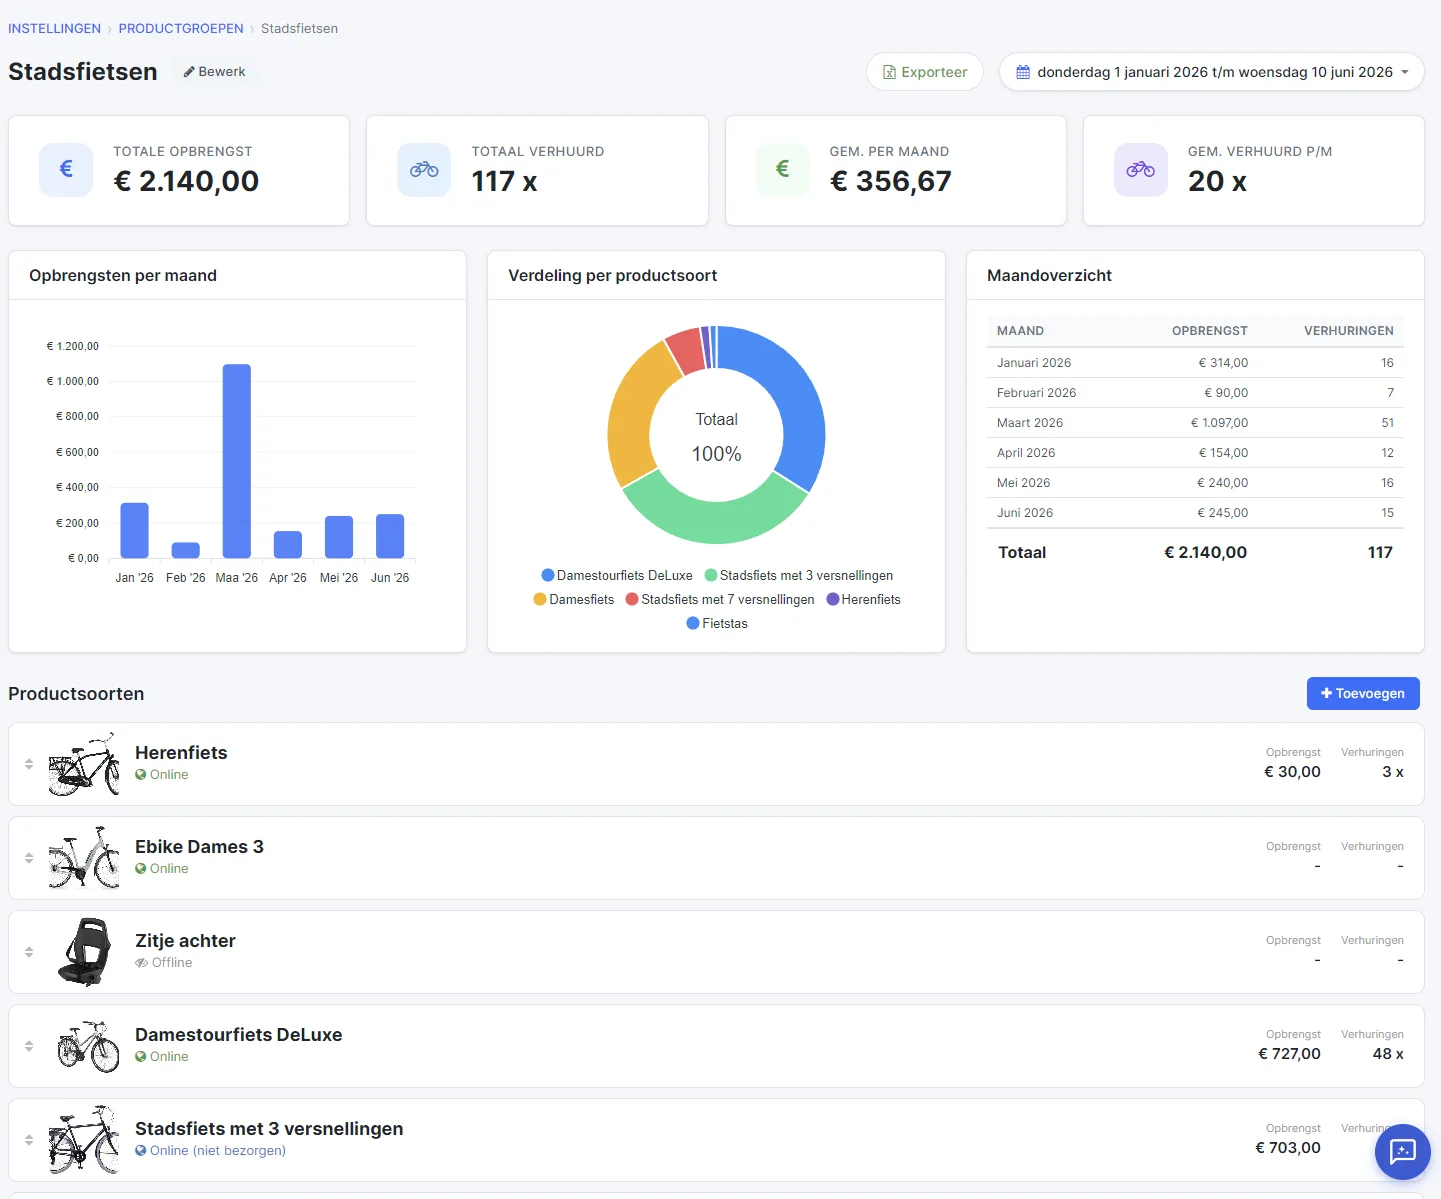Open the chat support bubble icon
The height and width of the screenshot is (1199, 1441).
coord(1403,1152)
